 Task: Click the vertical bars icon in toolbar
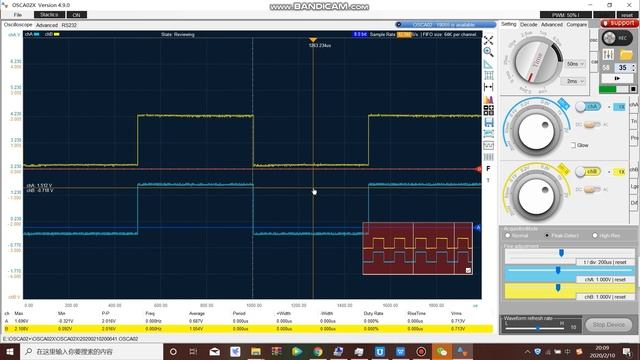pos(488,157)
